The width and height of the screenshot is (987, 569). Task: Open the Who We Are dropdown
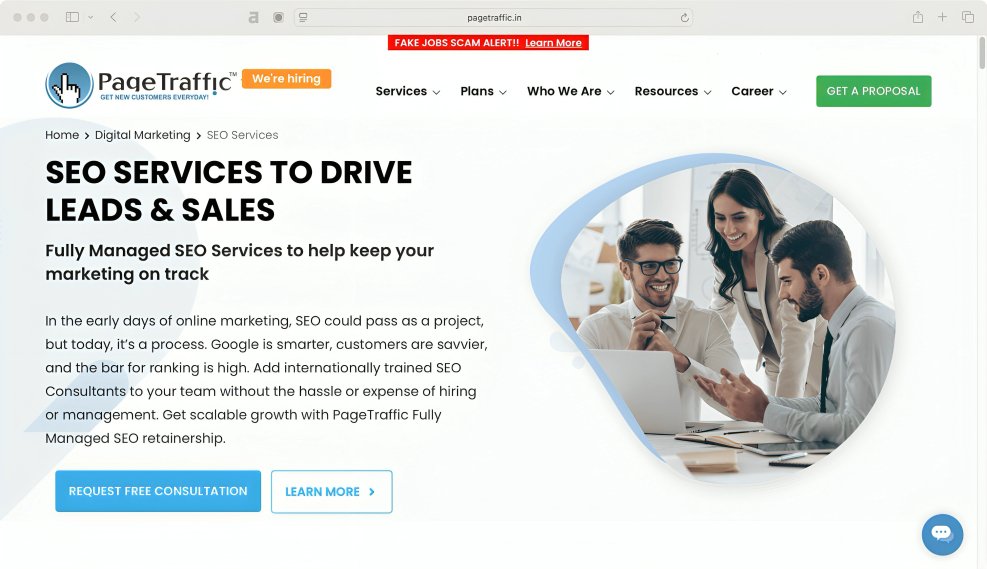coord(570,91)
